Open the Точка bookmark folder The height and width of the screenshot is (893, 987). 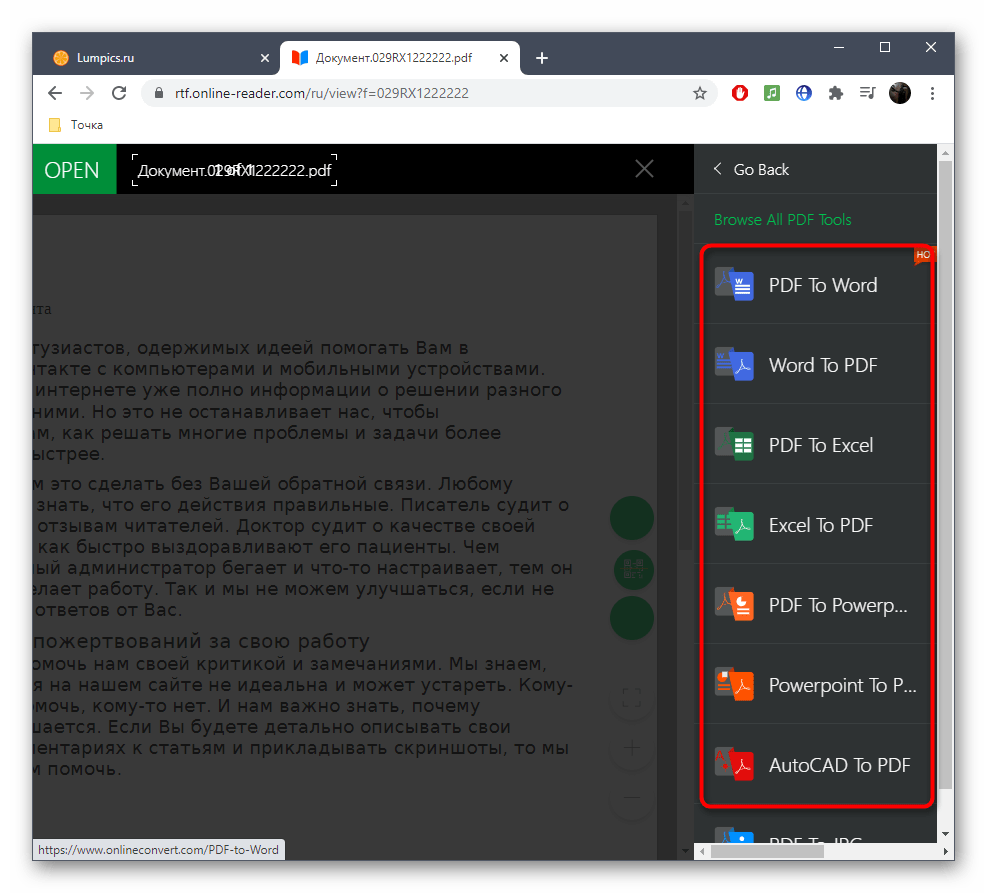pos(76,125)
